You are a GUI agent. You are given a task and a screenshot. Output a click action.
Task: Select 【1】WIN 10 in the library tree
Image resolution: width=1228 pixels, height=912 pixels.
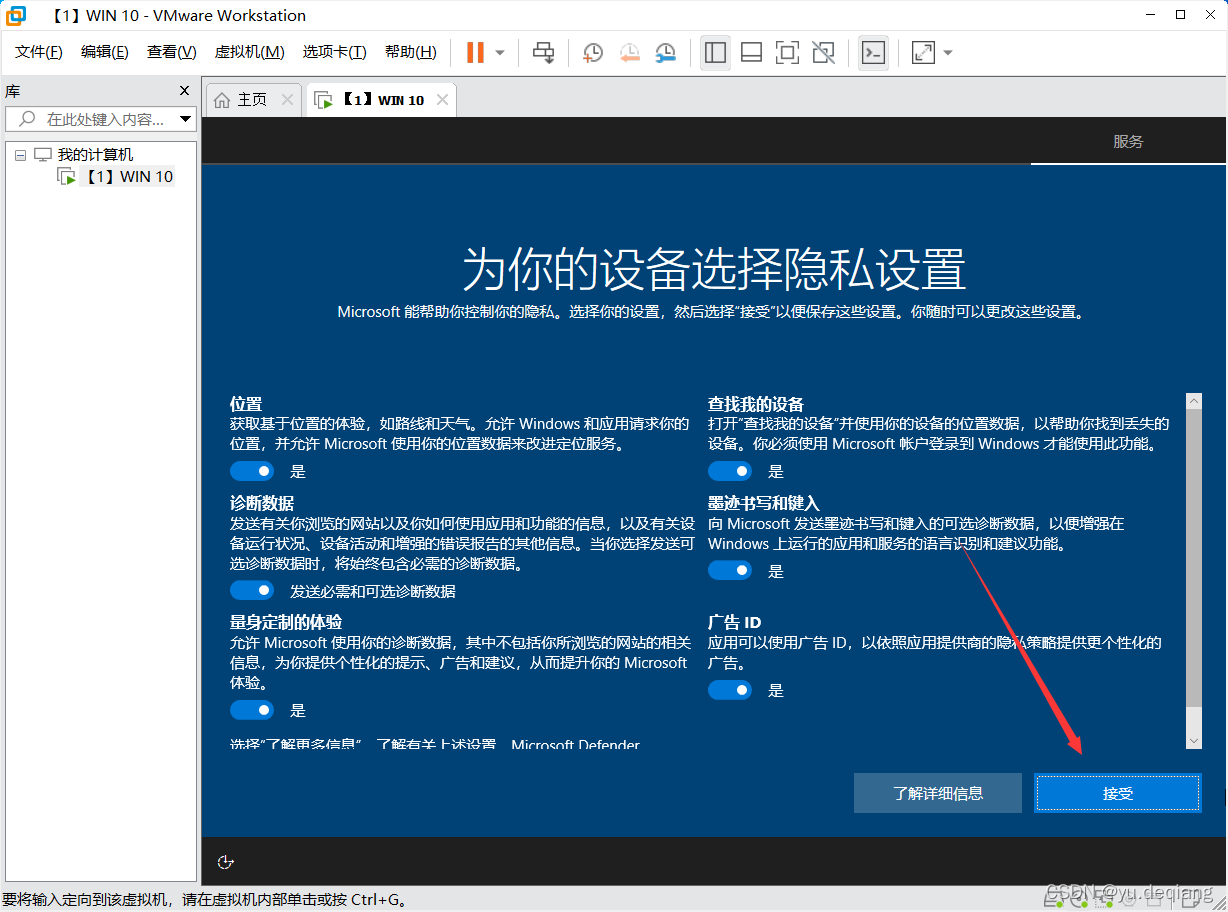click(x=128, y=176)
